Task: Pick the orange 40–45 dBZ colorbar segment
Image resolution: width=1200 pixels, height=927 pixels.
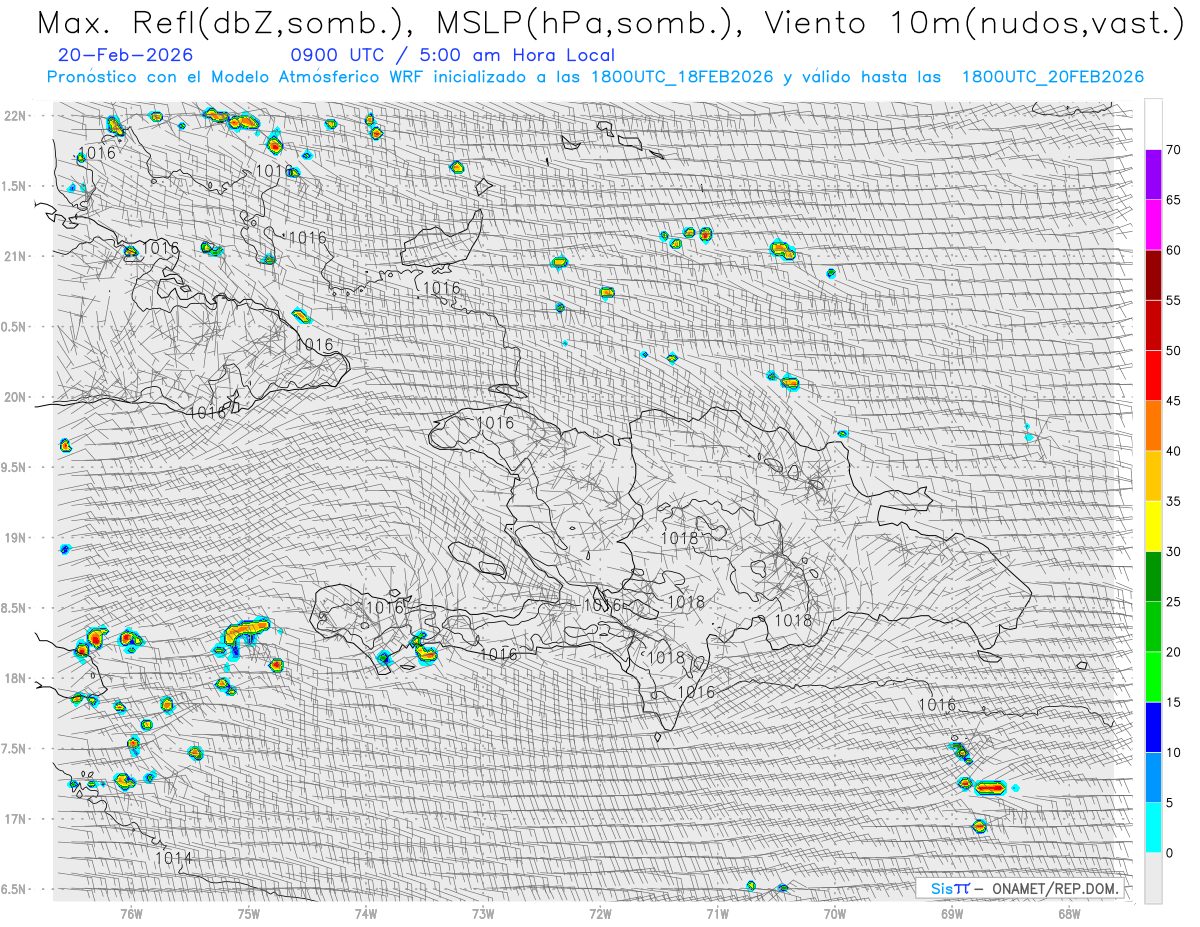Action: click(1153, 426)
